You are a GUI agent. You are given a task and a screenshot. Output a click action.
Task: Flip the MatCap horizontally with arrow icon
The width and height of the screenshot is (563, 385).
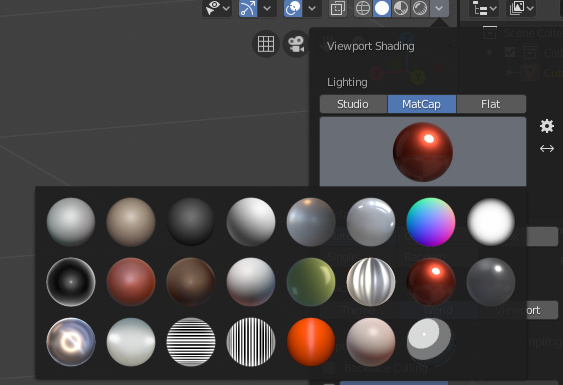click(547, 148)
